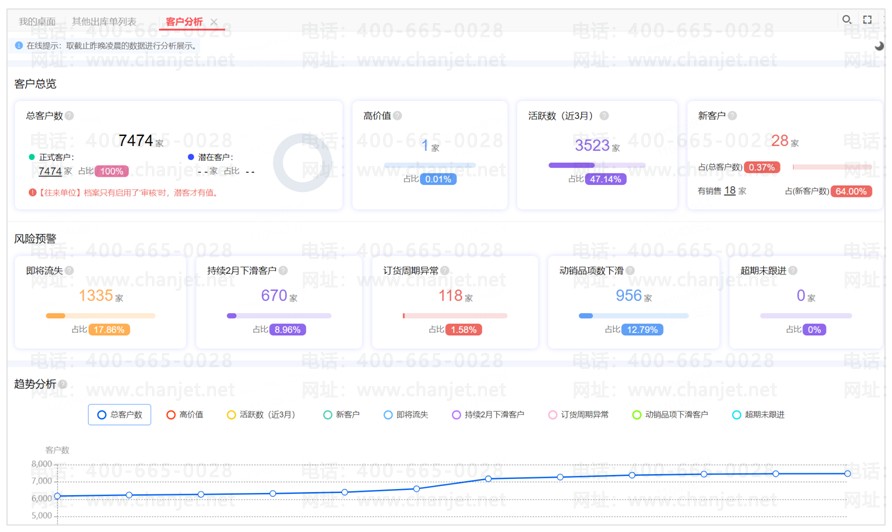Click the 100% 正式客户 badge

112,171
